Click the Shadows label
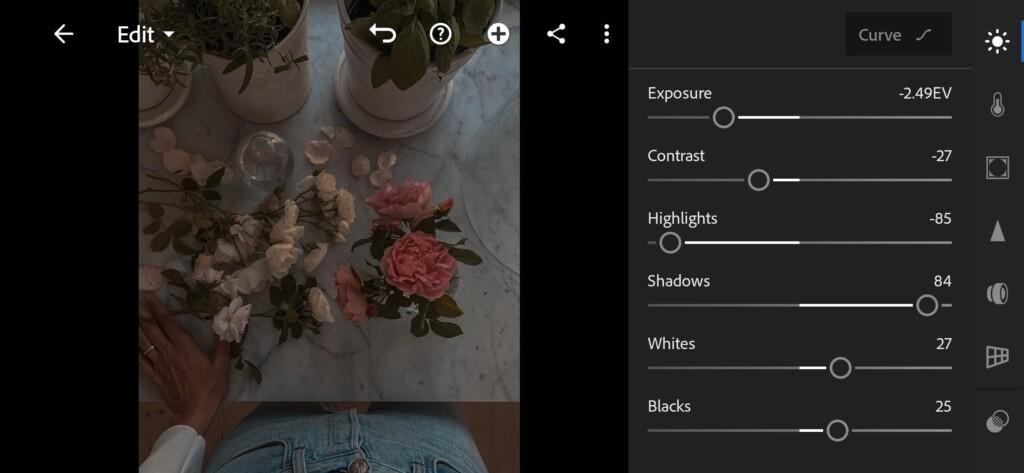 coord(679,282)
